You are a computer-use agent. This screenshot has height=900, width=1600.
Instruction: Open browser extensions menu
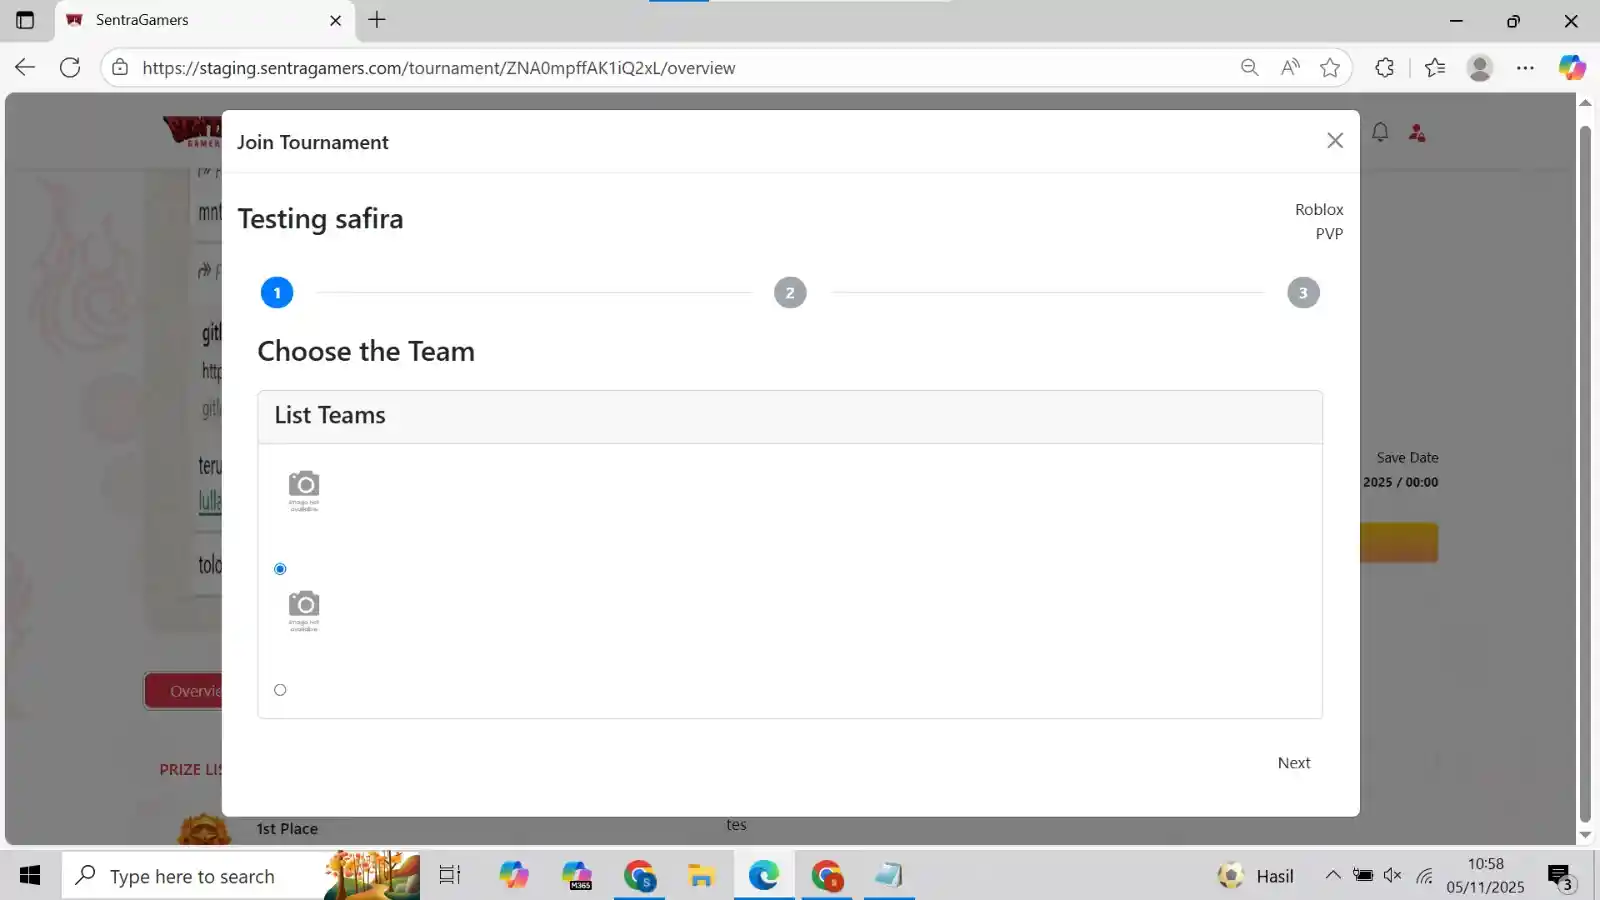(1384, 68)
